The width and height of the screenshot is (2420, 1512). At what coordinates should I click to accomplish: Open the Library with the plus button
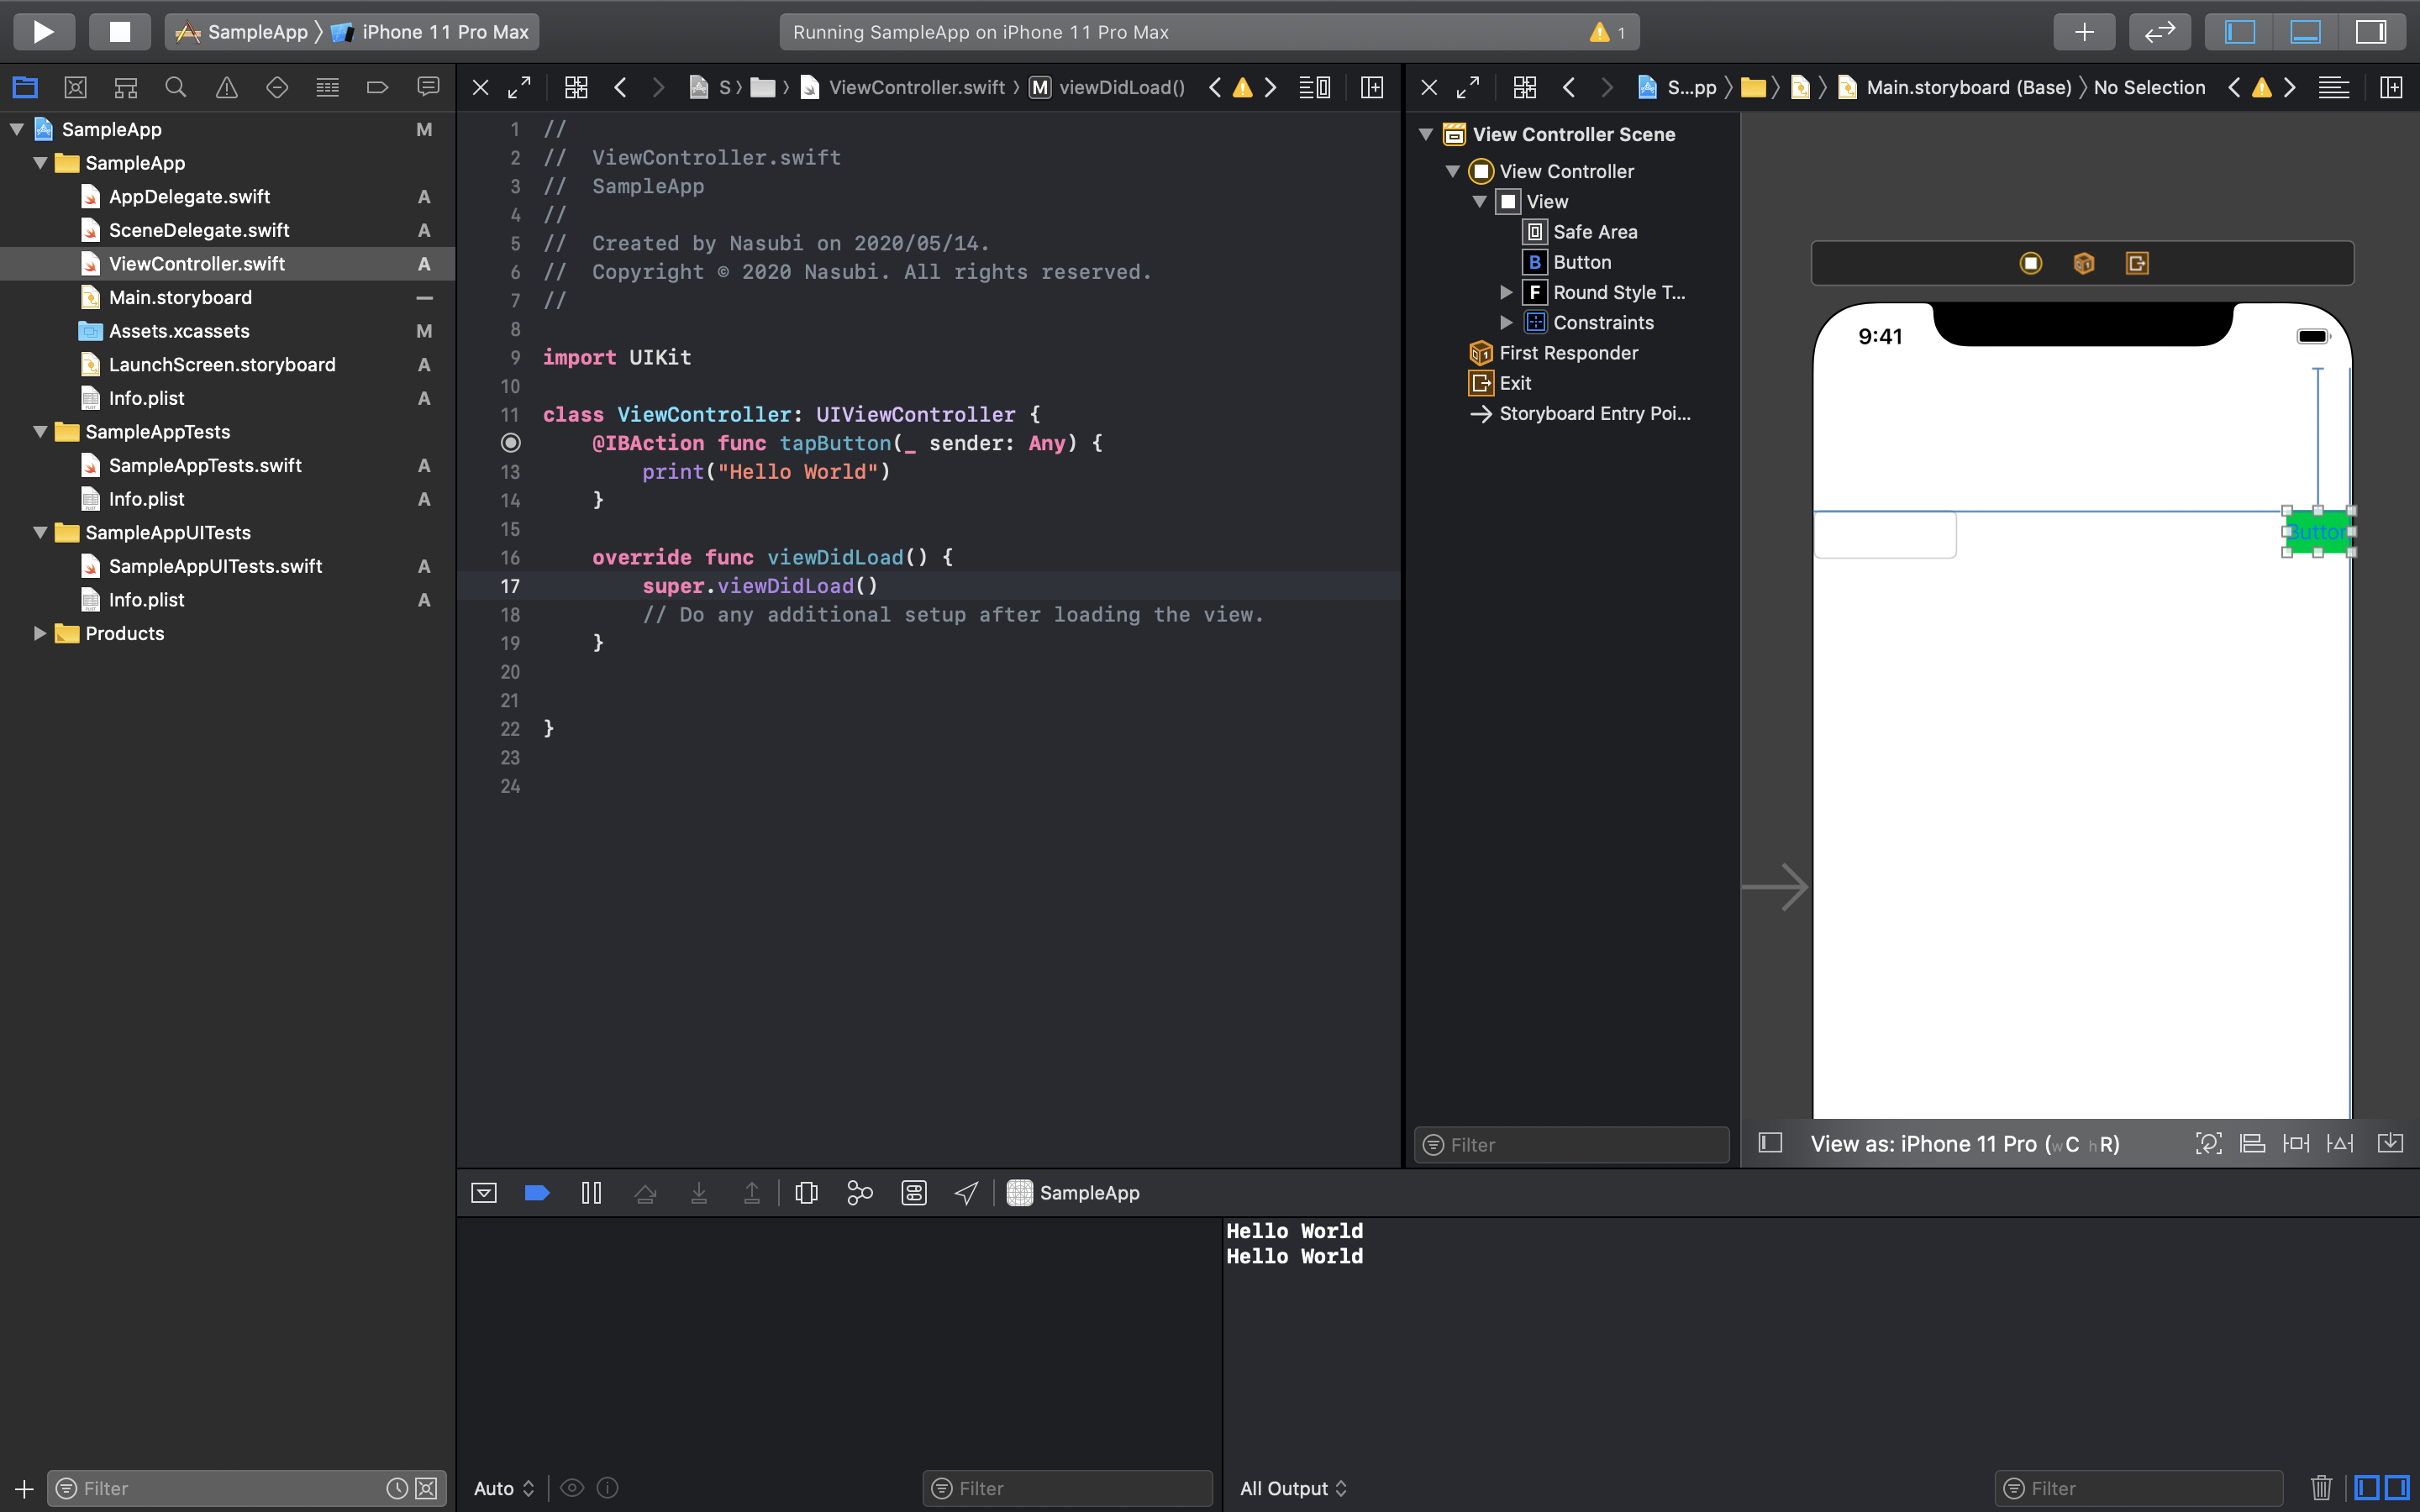point(2083,32)
